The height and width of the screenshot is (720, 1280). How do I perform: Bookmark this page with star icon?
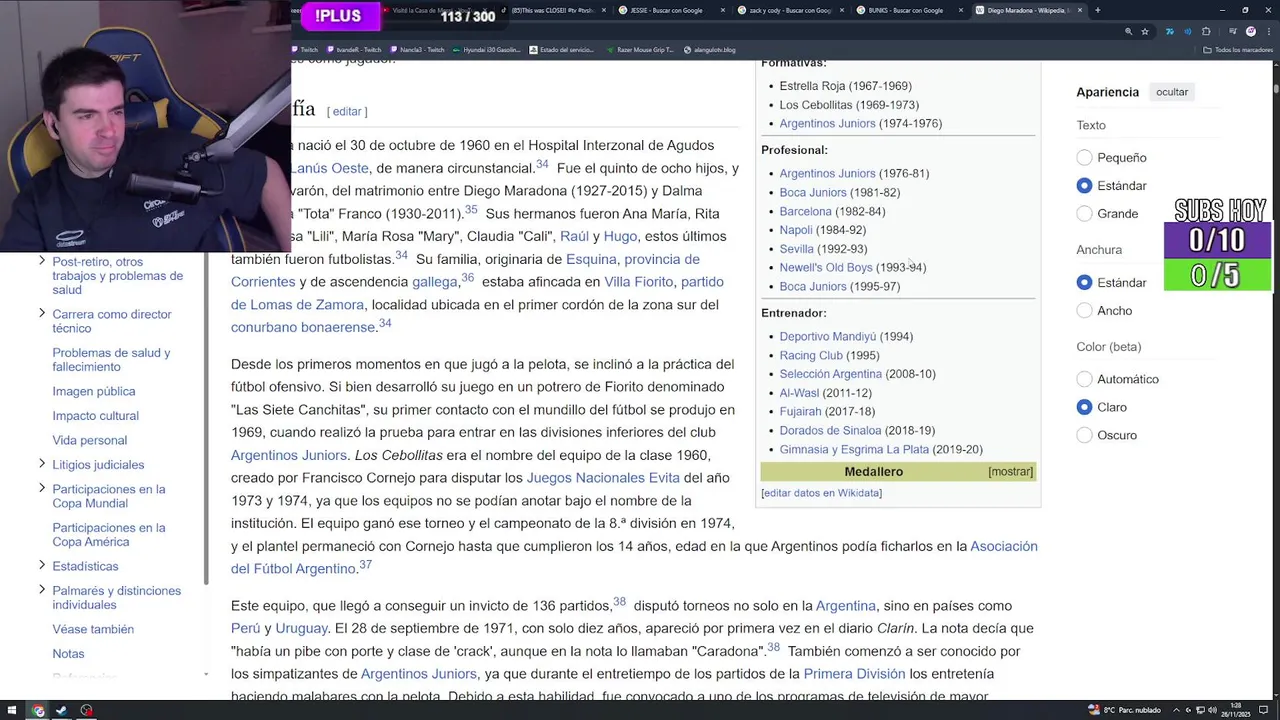click(1145, 31)
